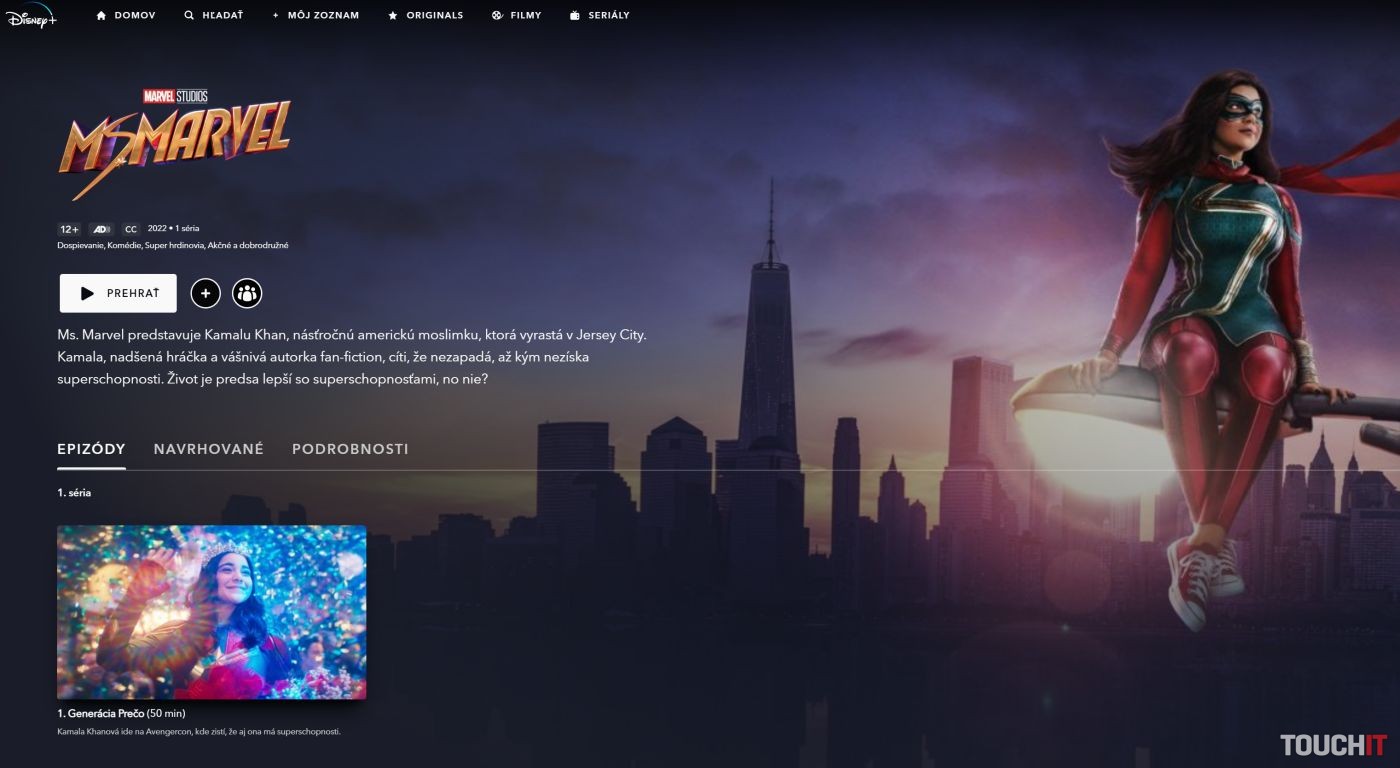This screenshot has width=1400, height=768.
Task: Click episode description 'Kamala Khanová ide na Avengercon'
Action: click(199, 732)
